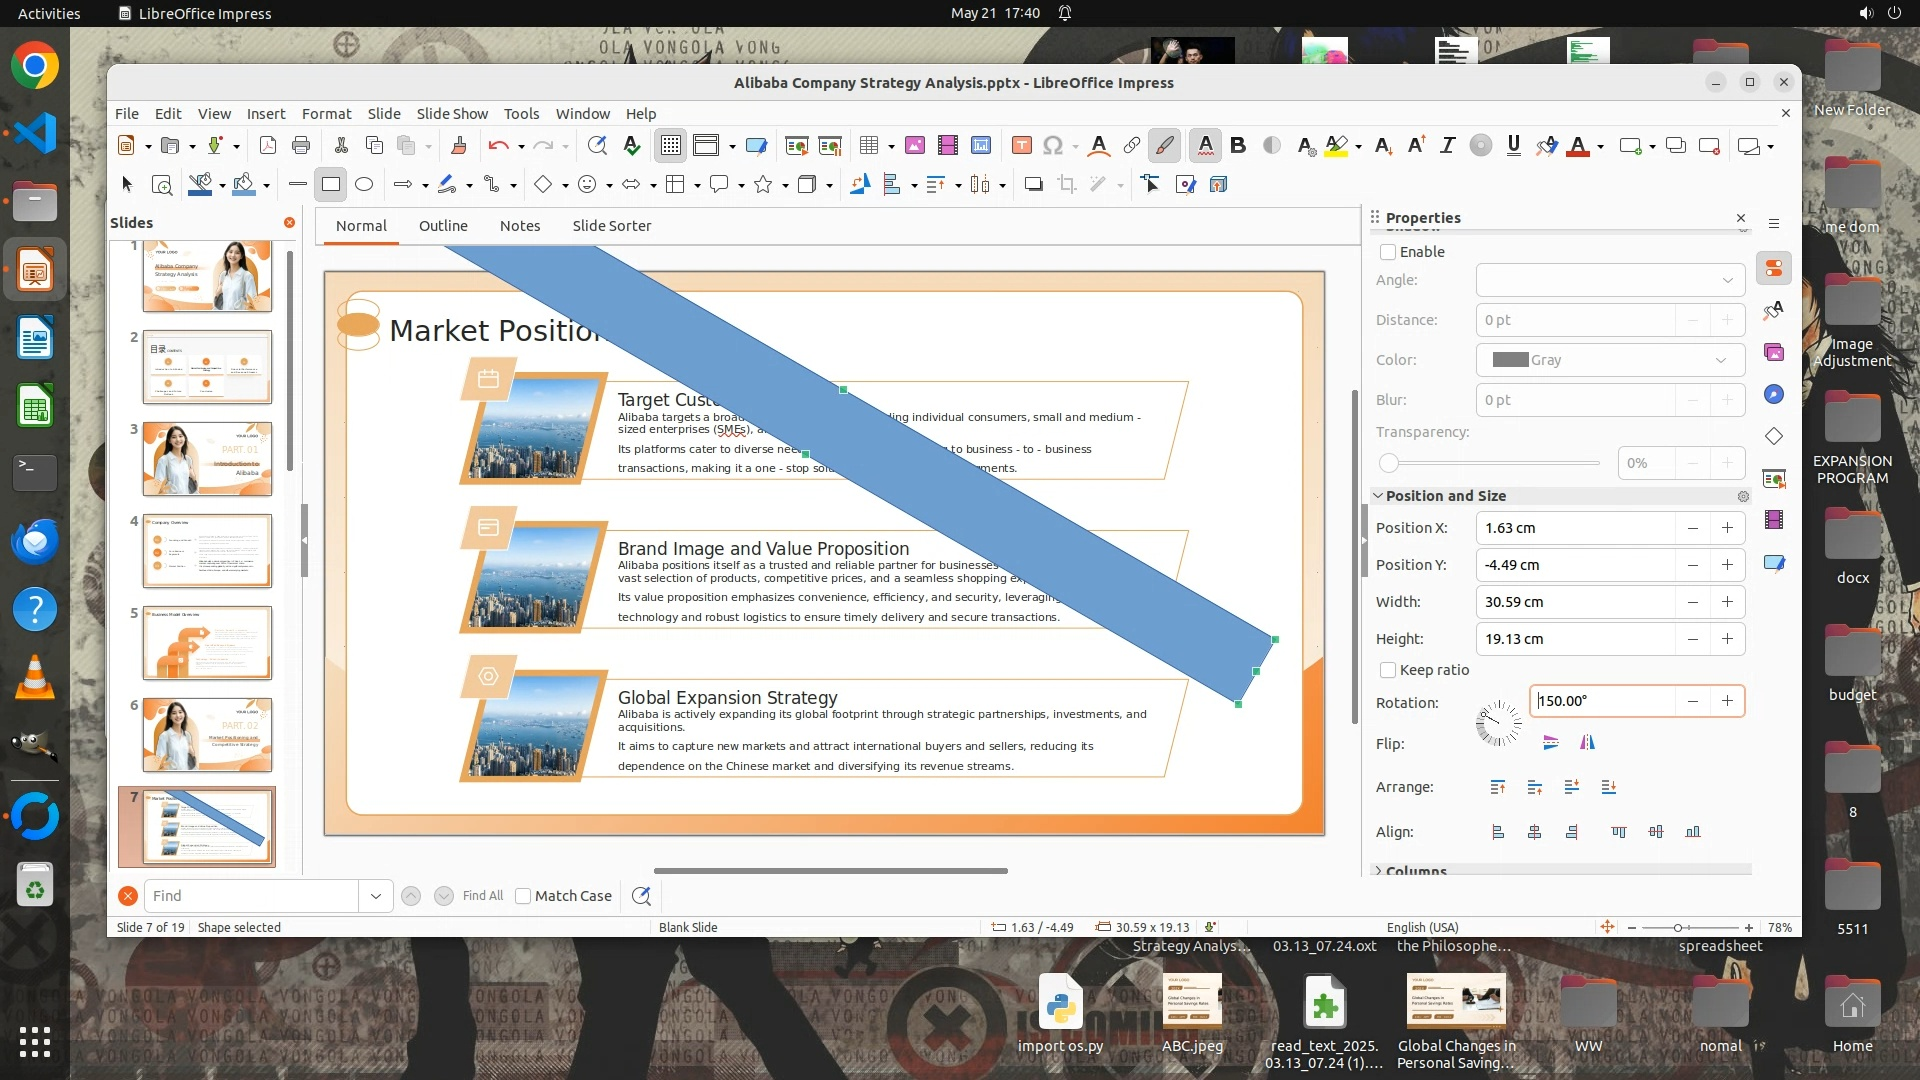Click the Flip Vertically icon

coord(1550,743)
